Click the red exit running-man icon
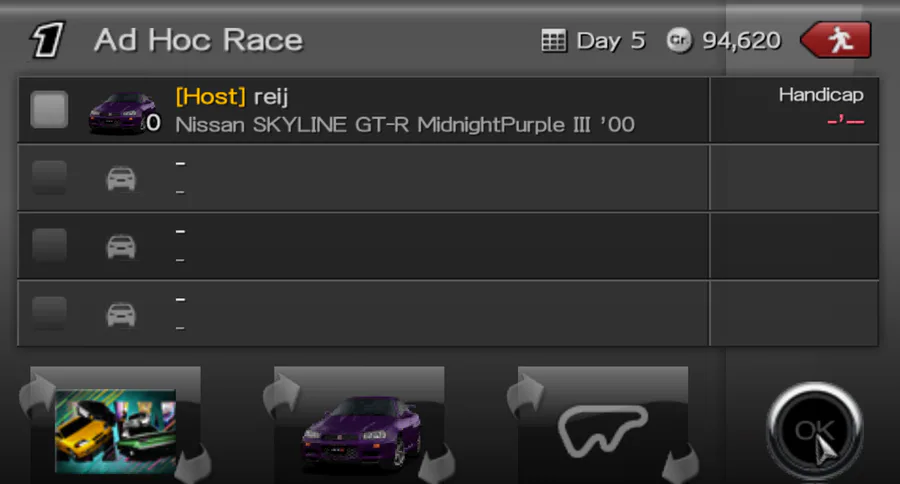Viewport: 900px width, 484px height. coord(836,40)
